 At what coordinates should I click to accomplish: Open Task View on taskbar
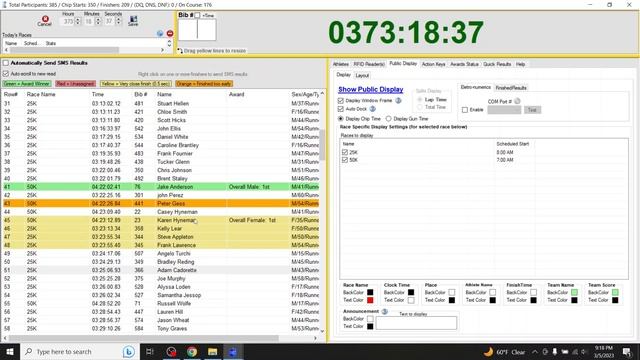(150, 351)
